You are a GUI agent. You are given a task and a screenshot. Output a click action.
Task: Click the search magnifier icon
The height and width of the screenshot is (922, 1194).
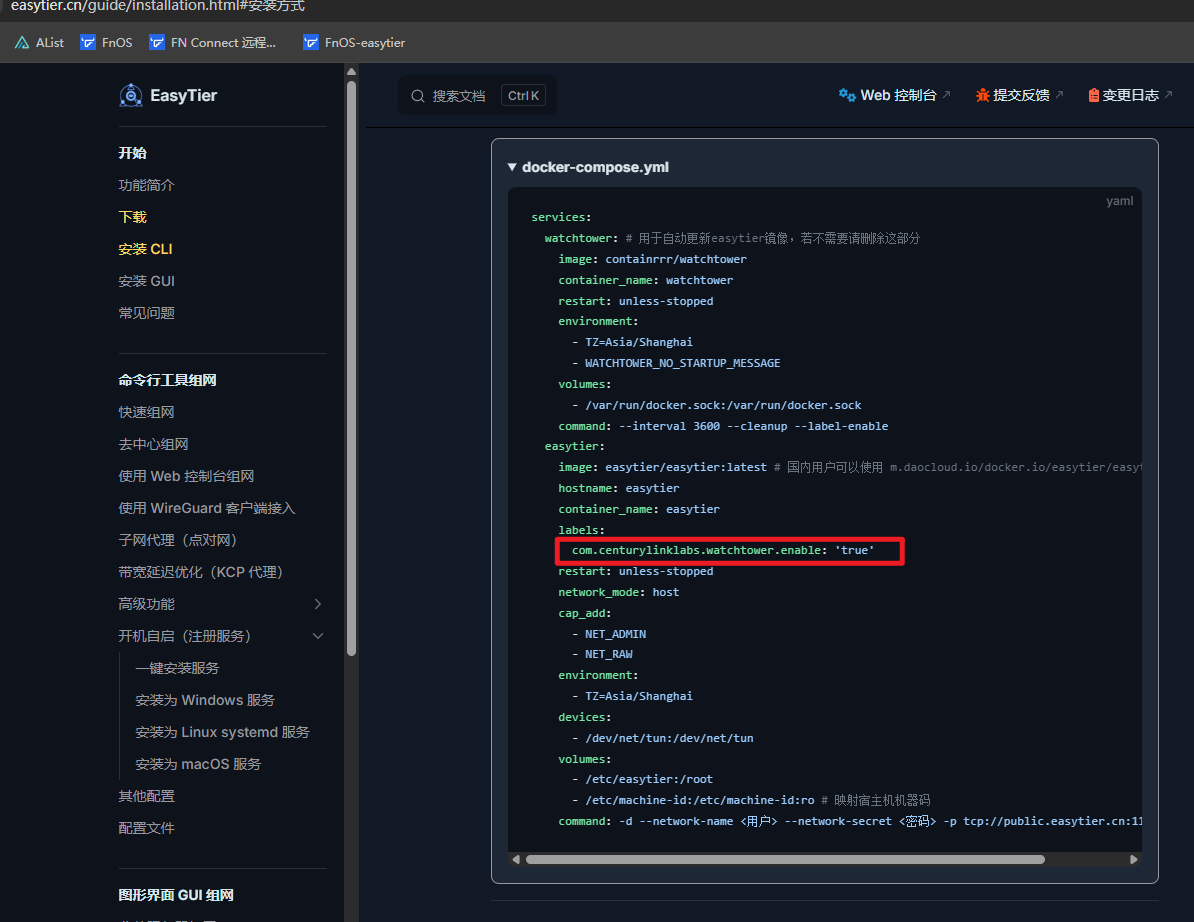[x=417, y=96]
